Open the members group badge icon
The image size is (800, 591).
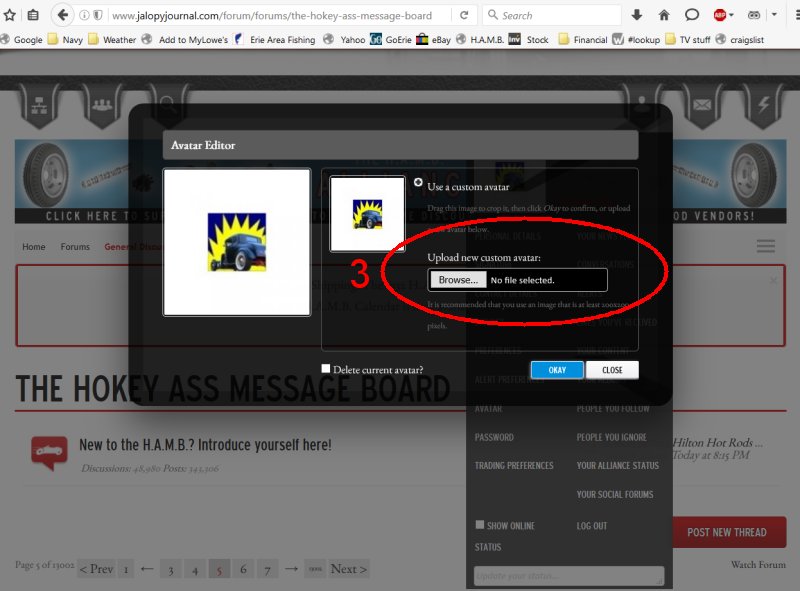[x=102, y=105]
